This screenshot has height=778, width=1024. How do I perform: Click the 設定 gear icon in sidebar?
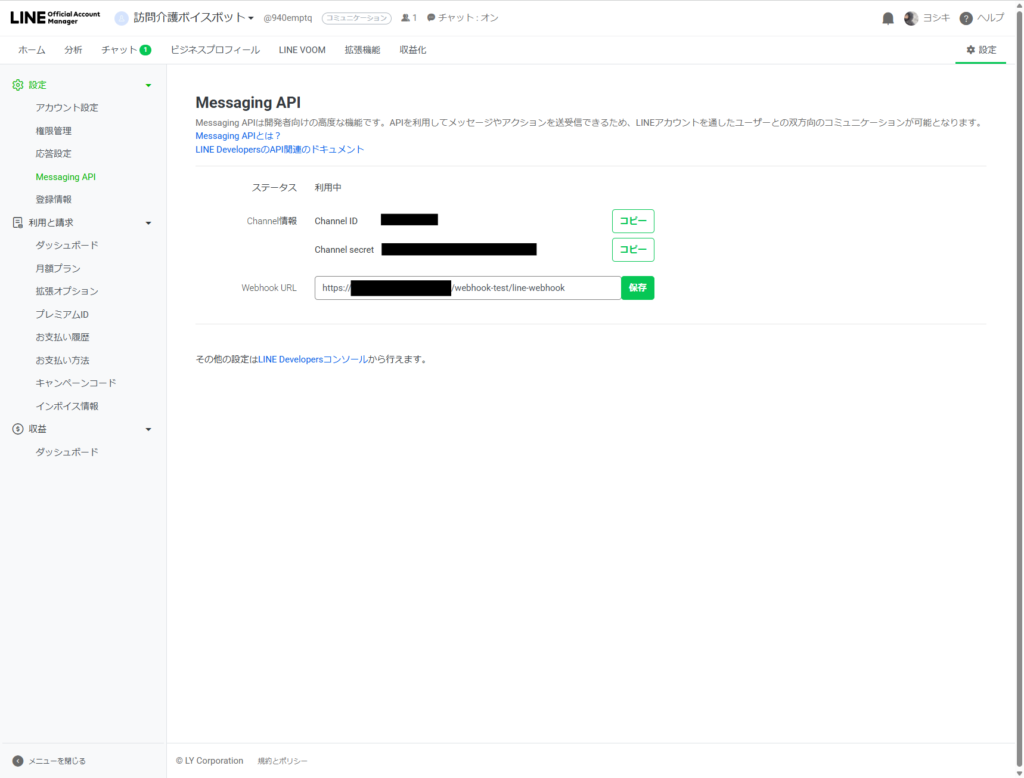tap(18, 85)
